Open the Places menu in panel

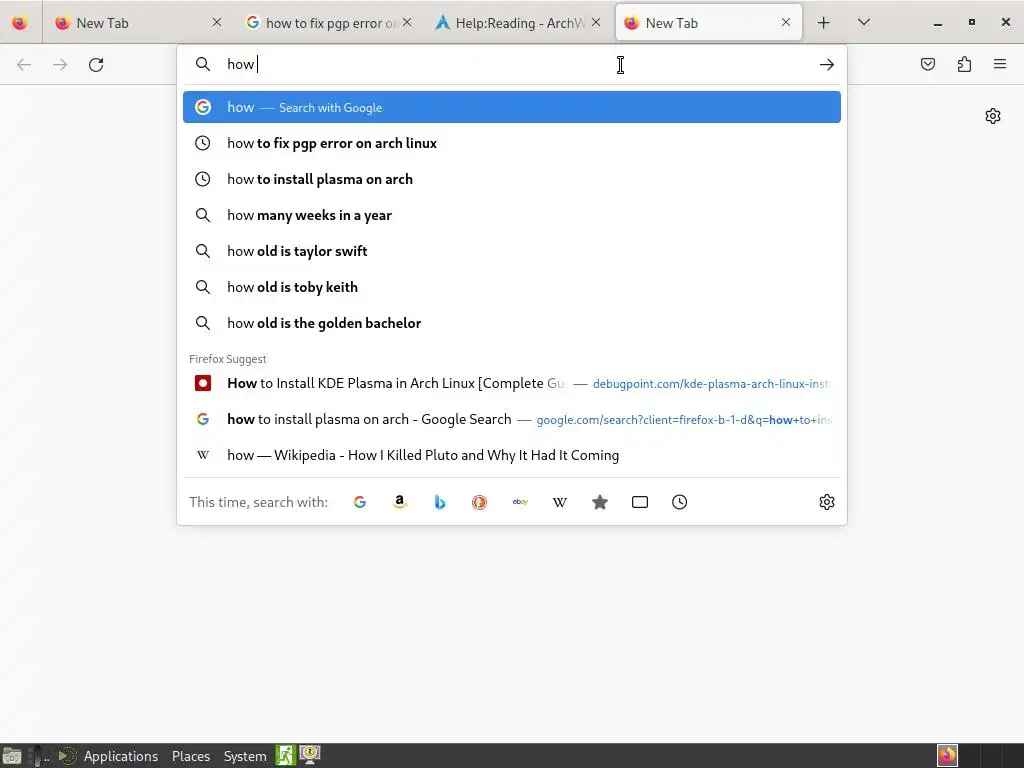[191, 756]
